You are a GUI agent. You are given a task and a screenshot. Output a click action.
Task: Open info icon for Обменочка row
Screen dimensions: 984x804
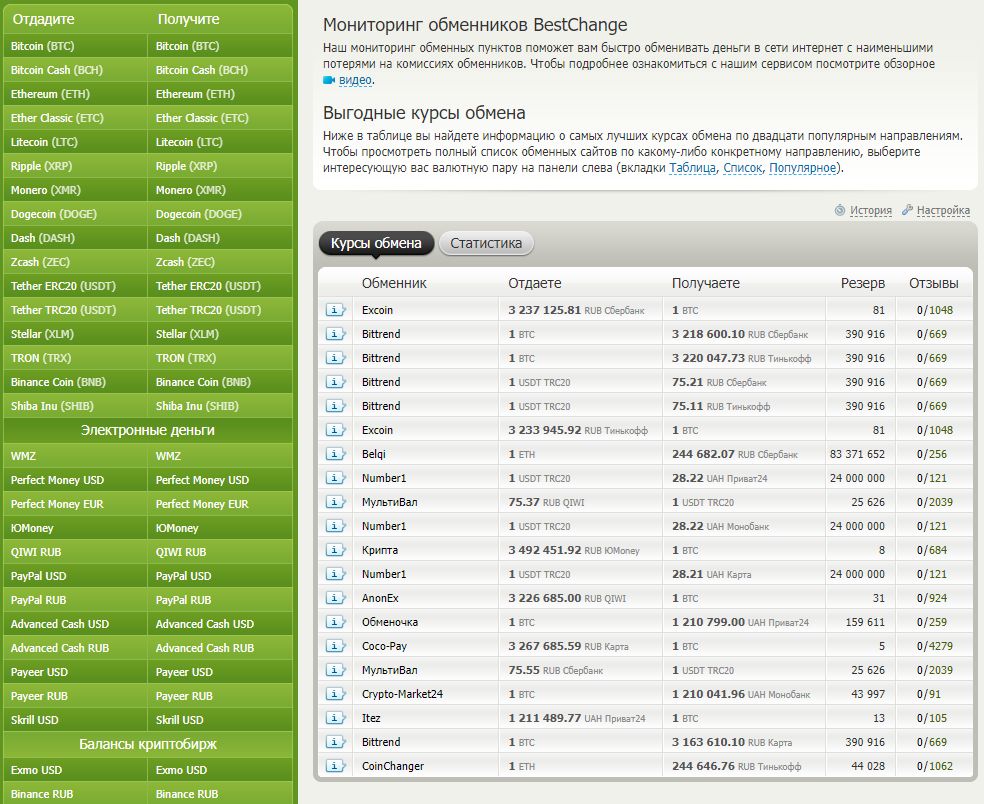pos(335,622)
